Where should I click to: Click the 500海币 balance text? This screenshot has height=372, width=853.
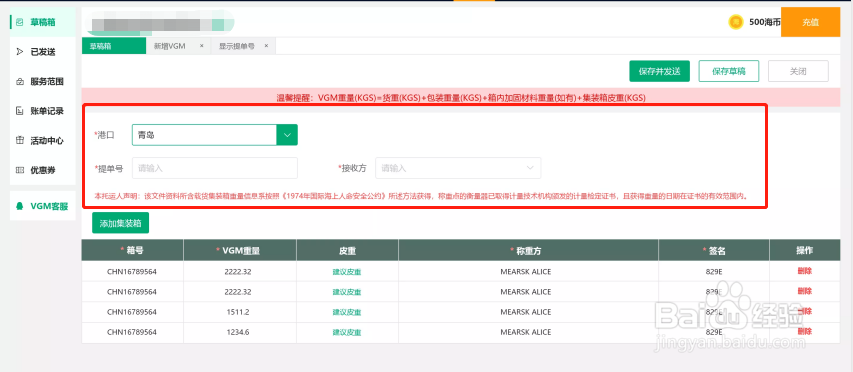765,22
